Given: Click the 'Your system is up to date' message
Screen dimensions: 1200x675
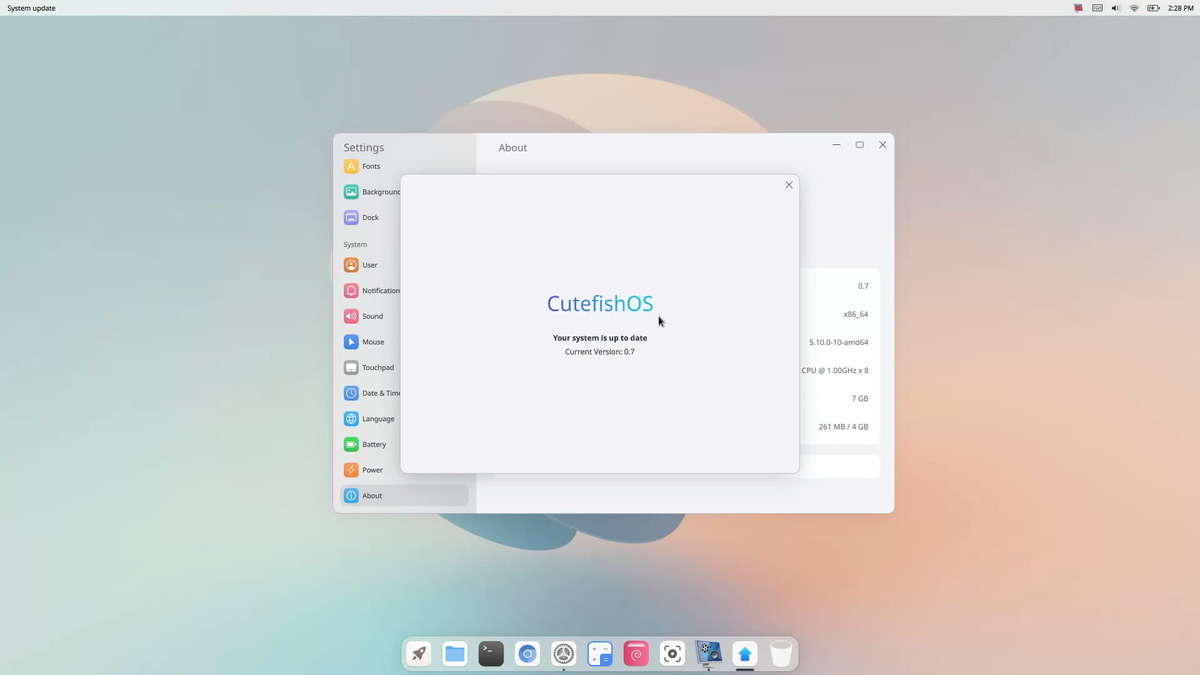Looking at the screenshot, I should tap(600, 338).
